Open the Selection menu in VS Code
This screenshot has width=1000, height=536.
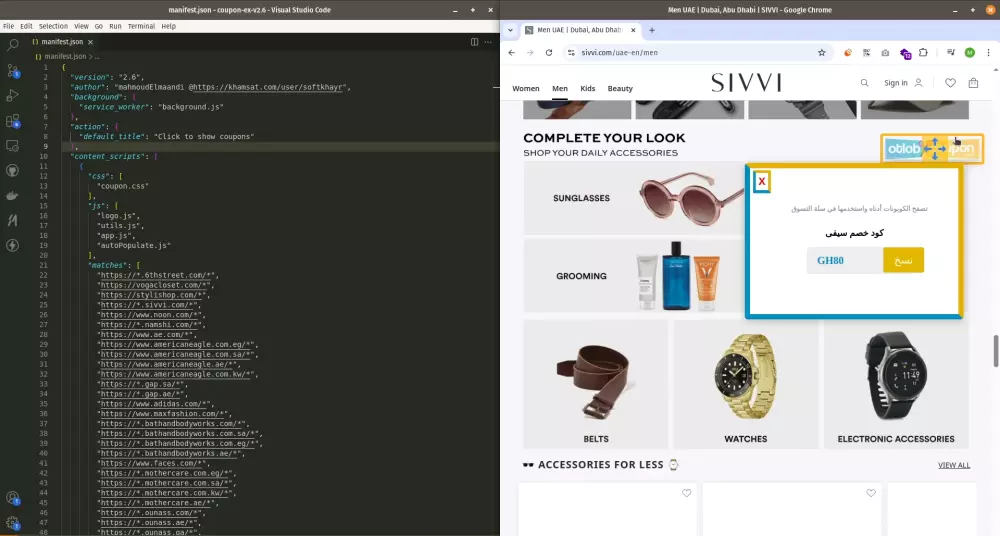coord(53,26)
